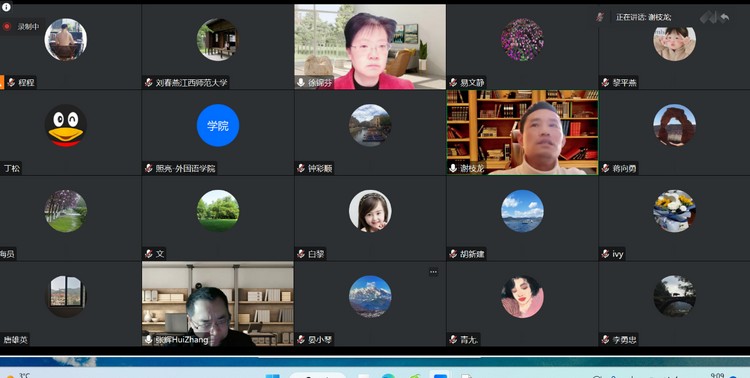
Task: Click the name label 李勇忠
Action: (x=625, y=339)
